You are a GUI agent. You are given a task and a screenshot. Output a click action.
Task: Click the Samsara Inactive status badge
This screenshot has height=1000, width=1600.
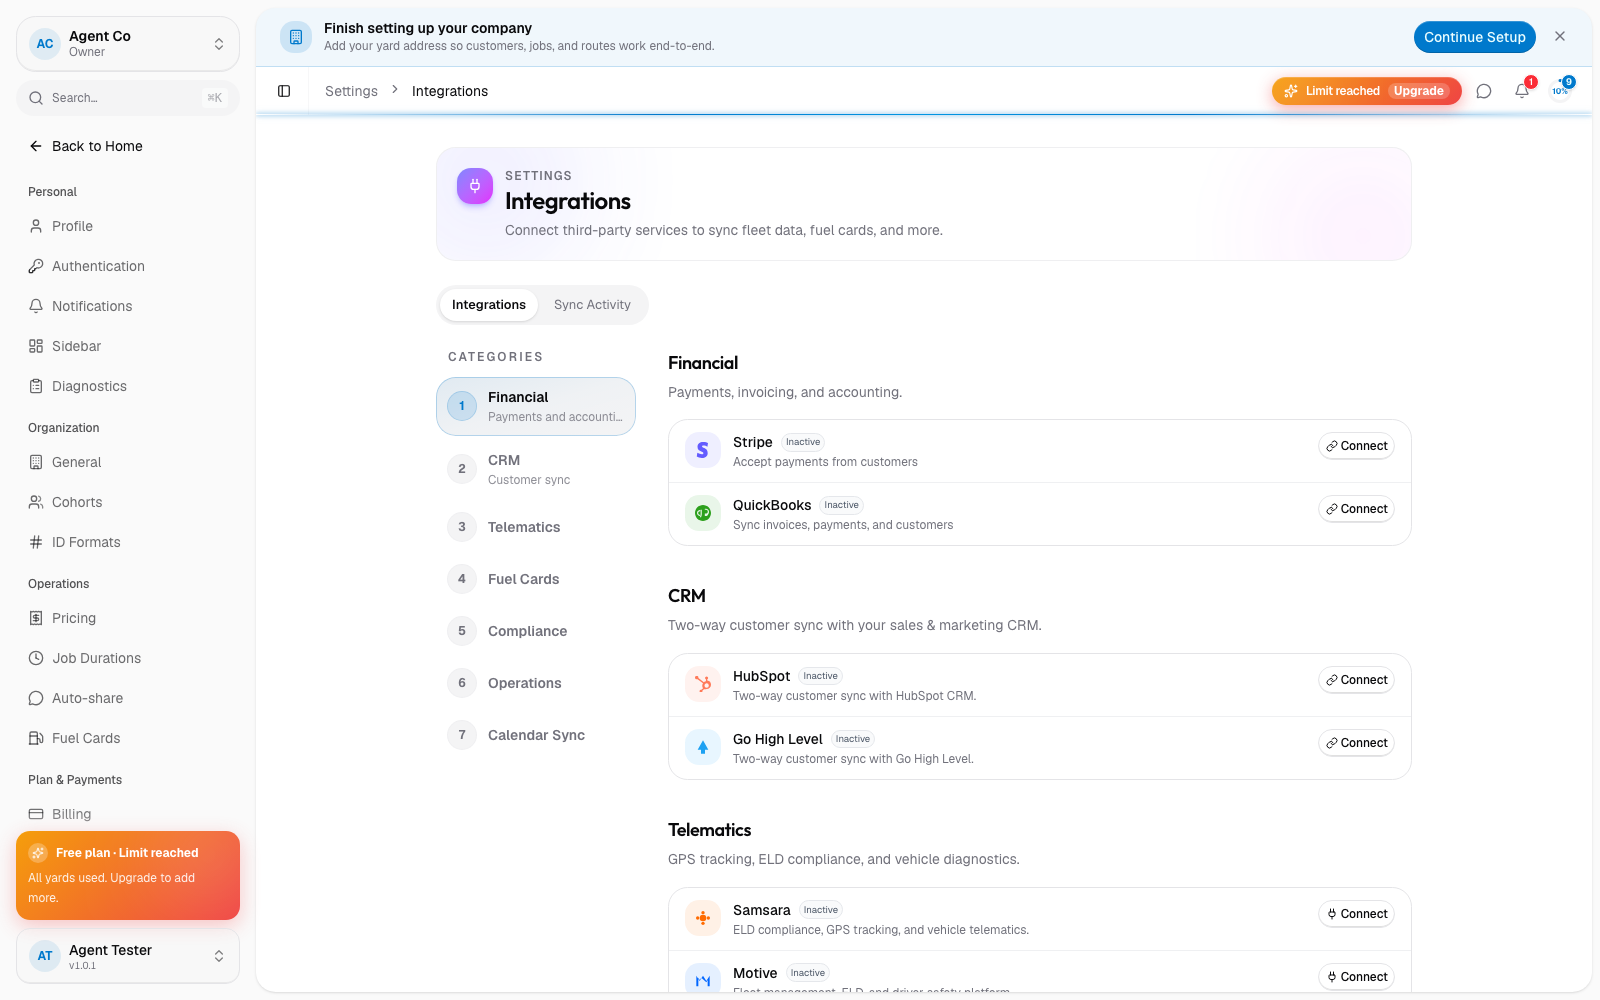point(820,910)
